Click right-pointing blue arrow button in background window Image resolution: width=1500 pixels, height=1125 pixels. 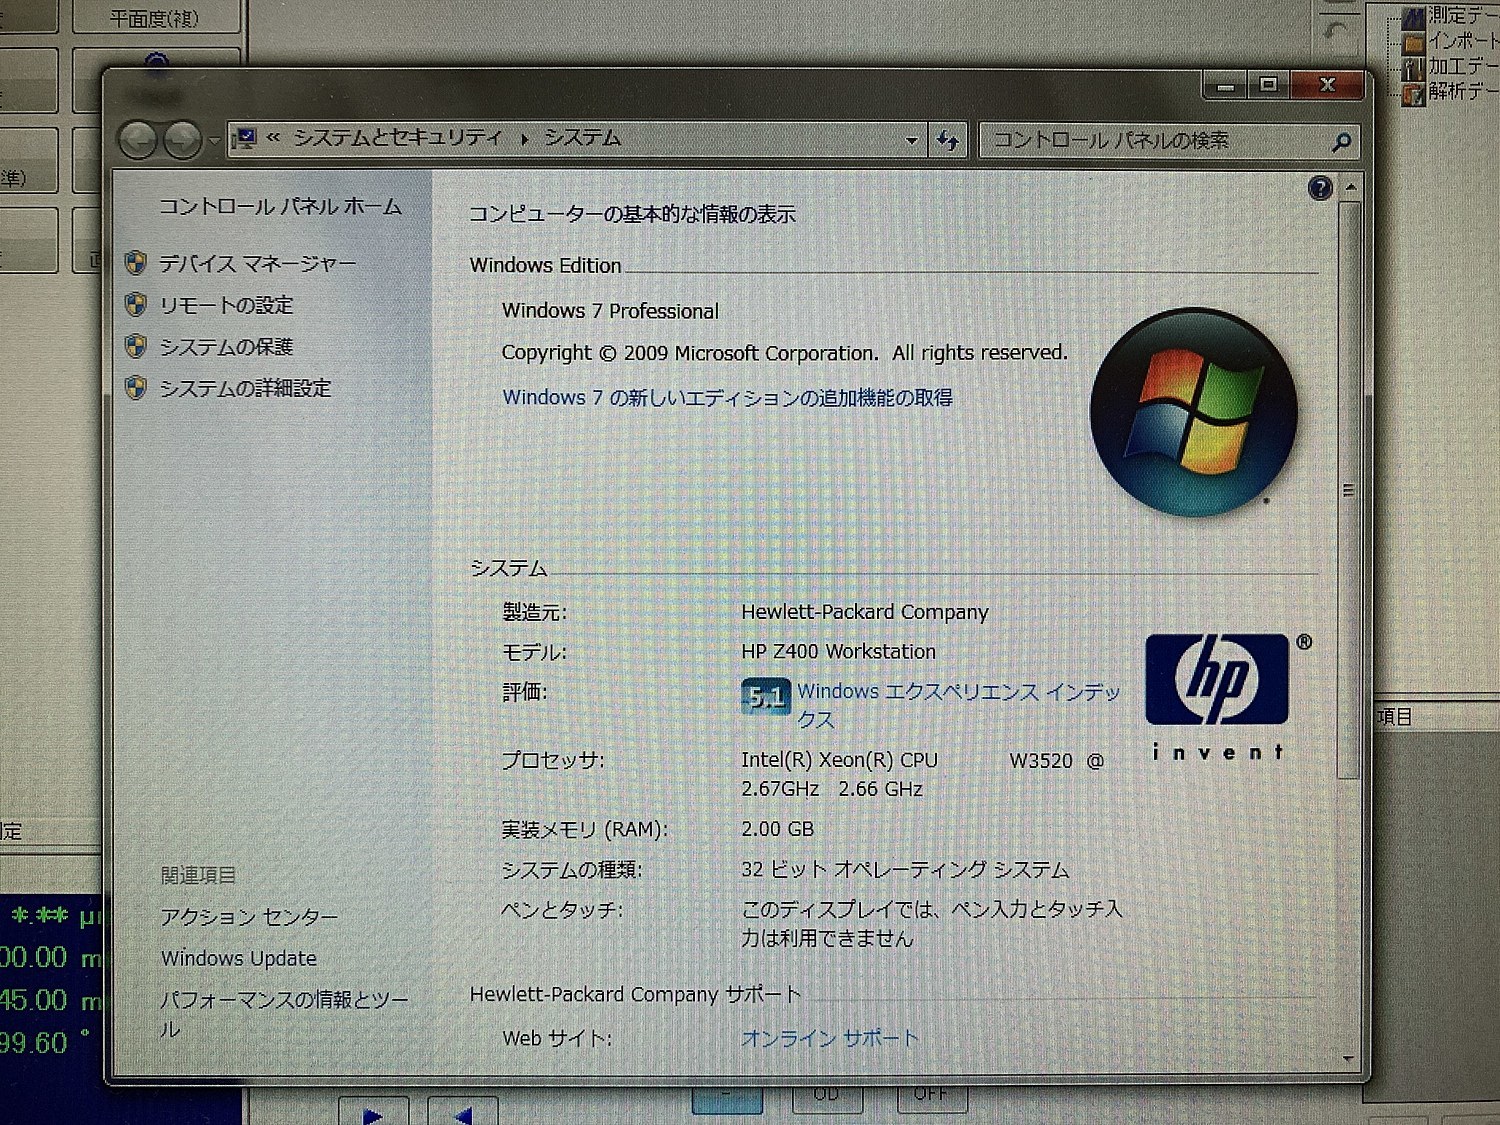coord(373,1113)
